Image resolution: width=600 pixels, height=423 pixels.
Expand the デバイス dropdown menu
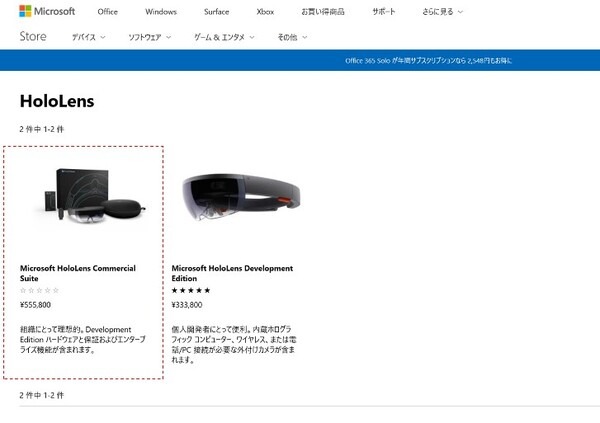point(91,37)
